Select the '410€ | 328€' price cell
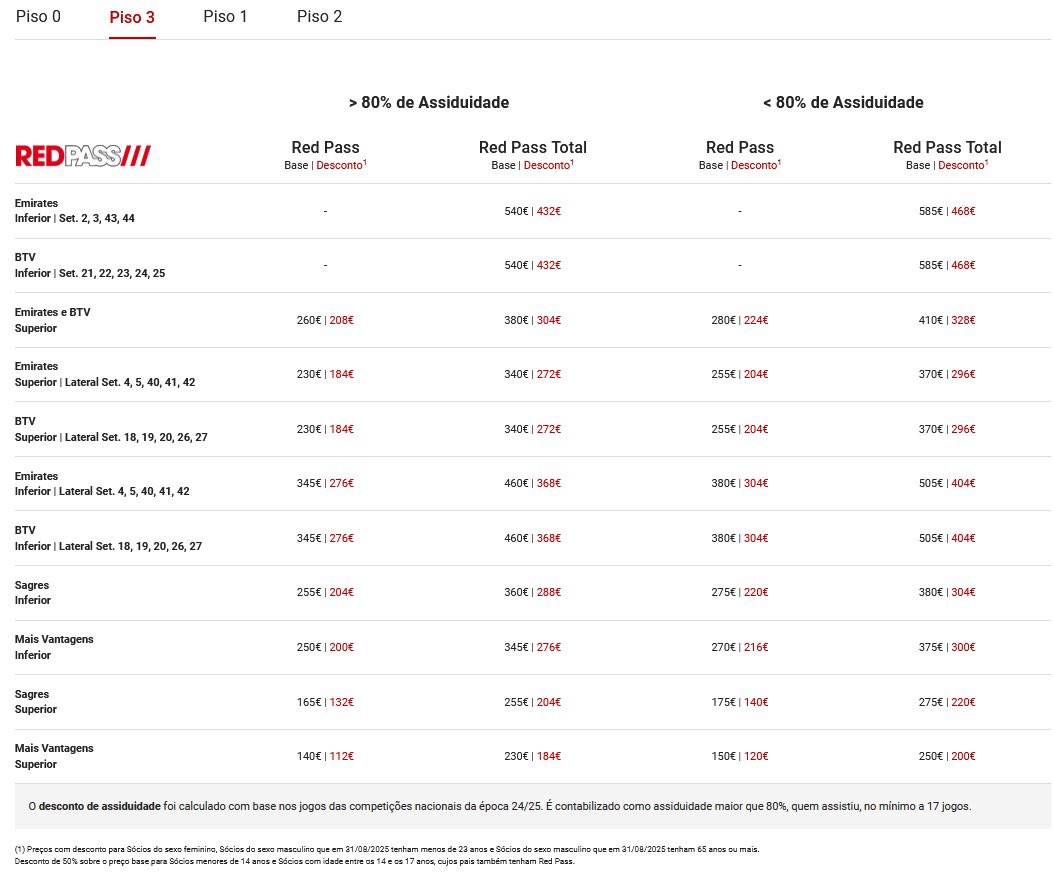The image size is (1053, 895). tap(947, 320)
